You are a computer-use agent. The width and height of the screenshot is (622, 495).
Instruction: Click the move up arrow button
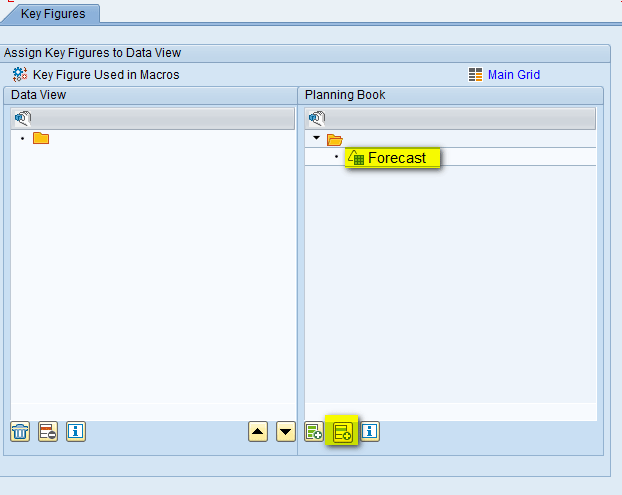tap(258, 432)
